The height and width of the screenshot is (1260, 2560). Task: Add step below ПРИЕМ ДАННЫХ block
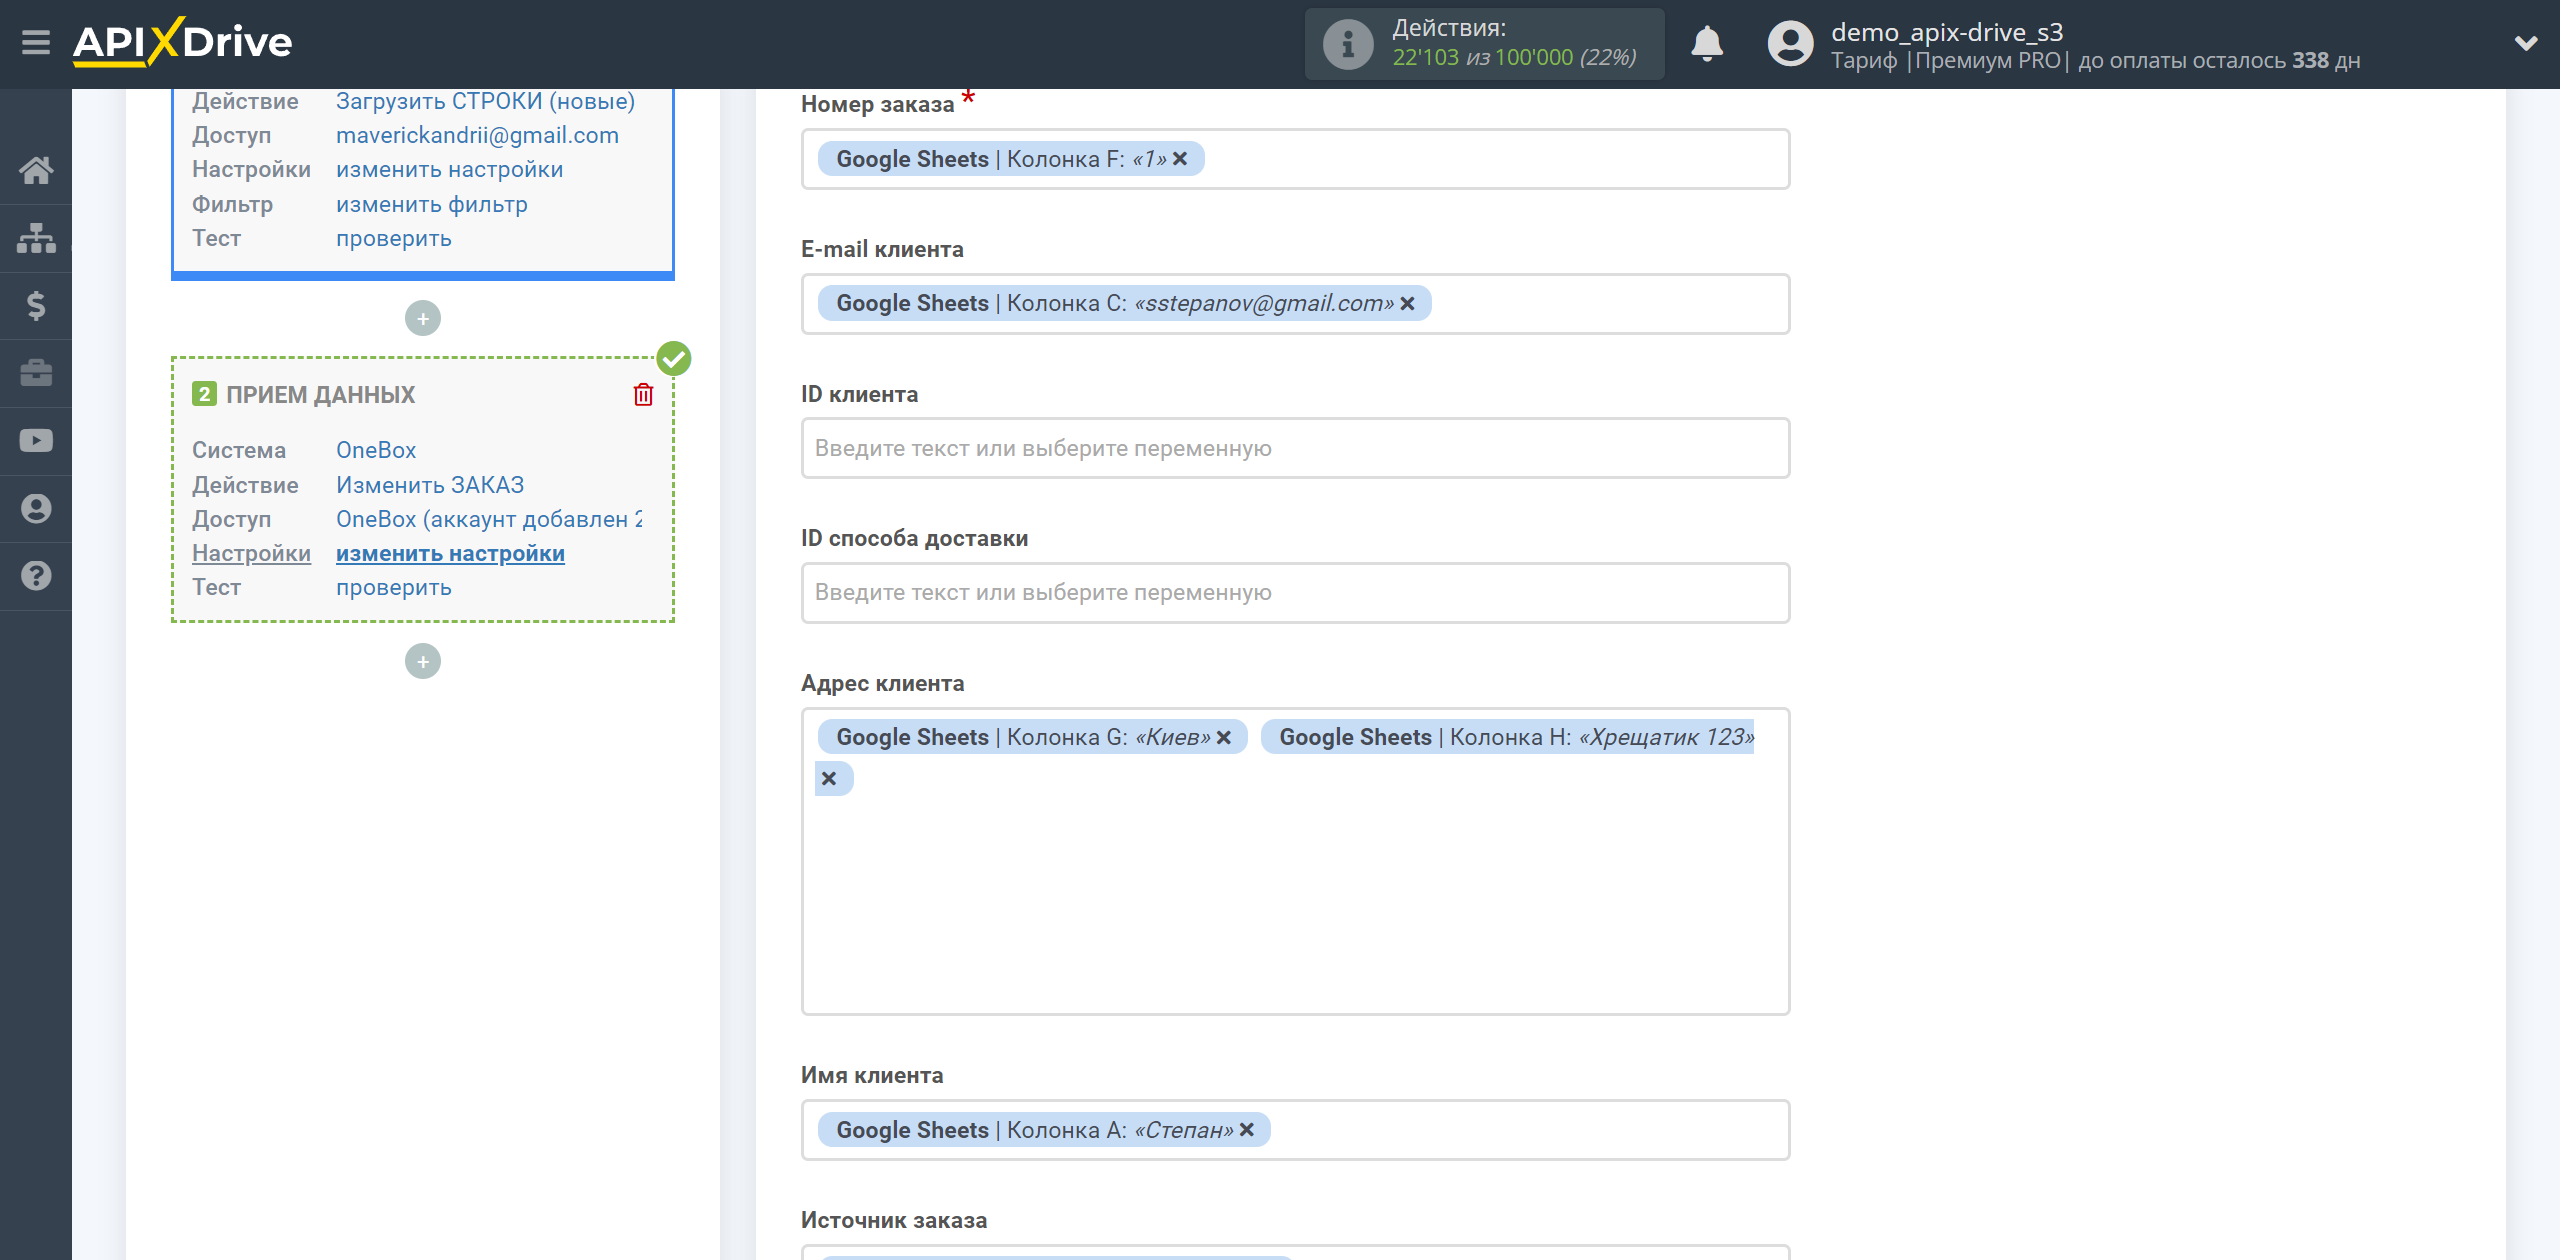423,661
